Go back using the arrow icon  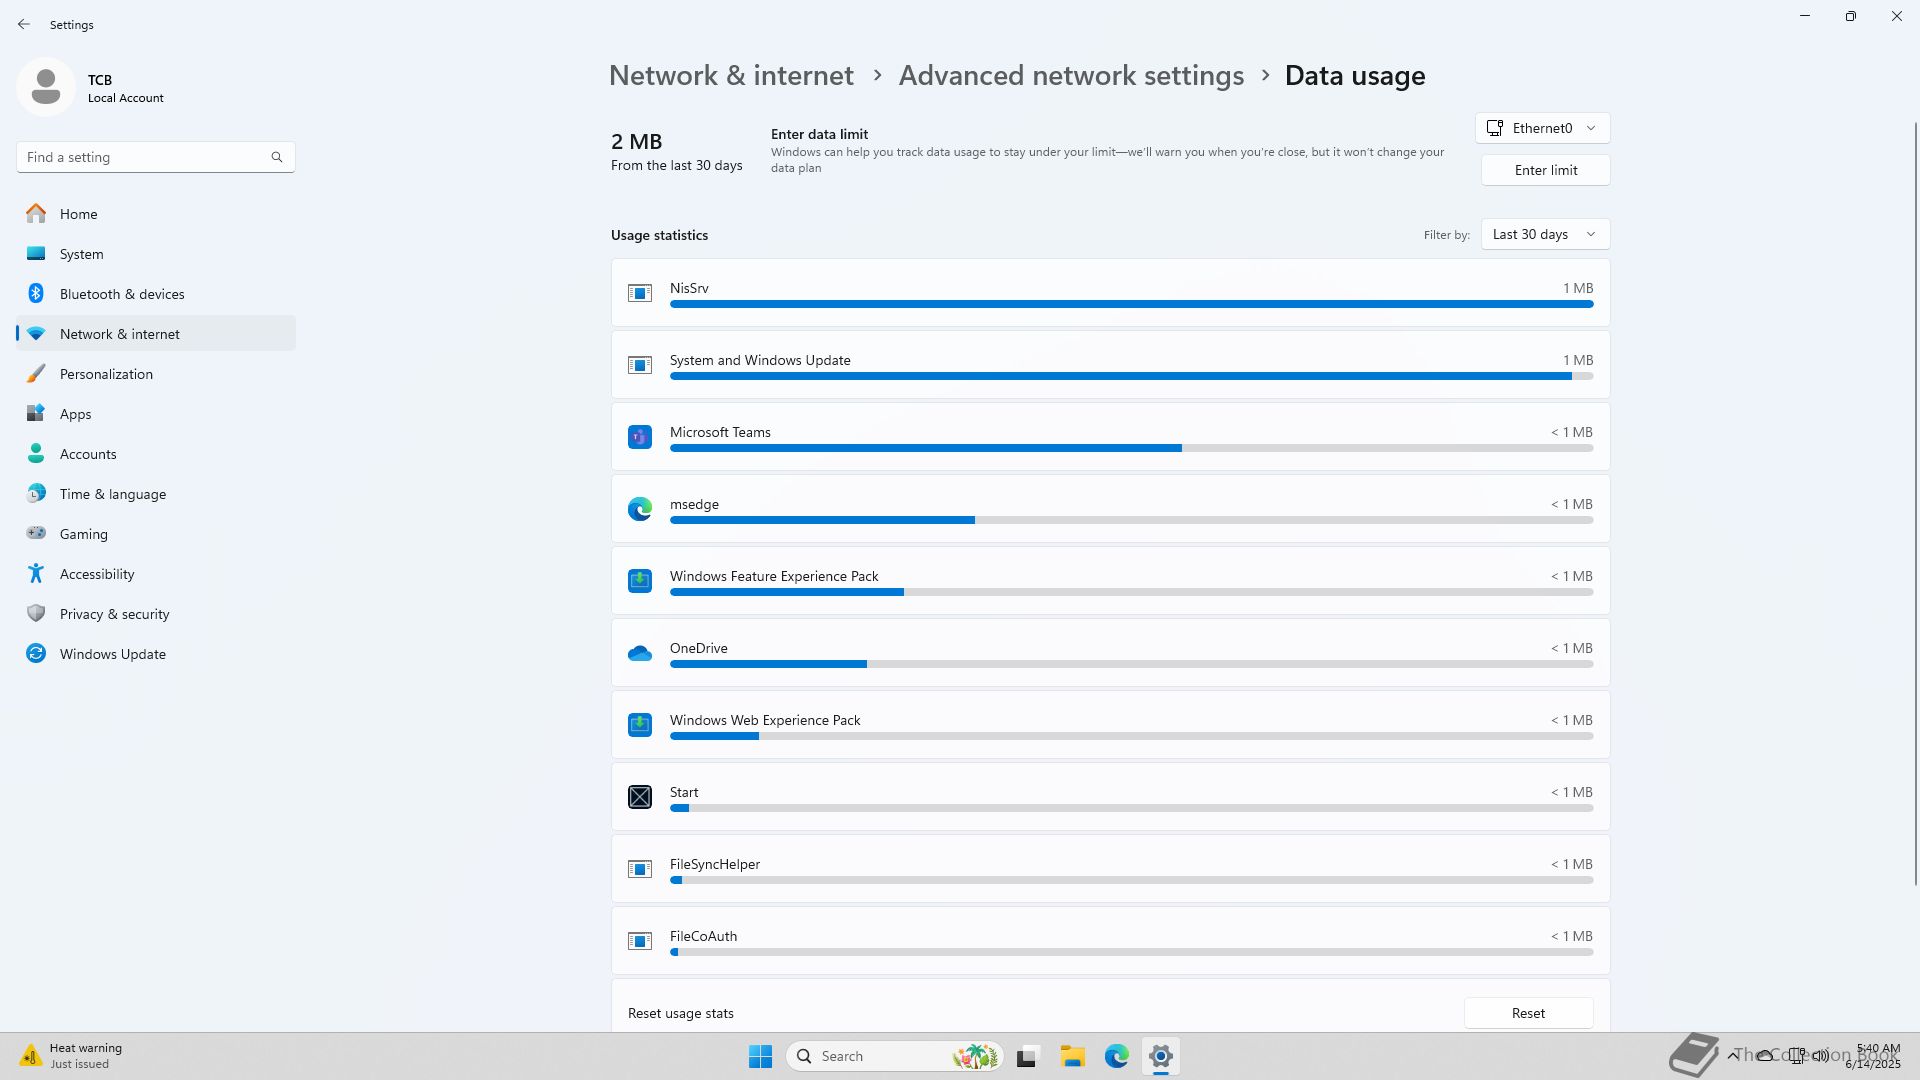click(x=24, y=24)
